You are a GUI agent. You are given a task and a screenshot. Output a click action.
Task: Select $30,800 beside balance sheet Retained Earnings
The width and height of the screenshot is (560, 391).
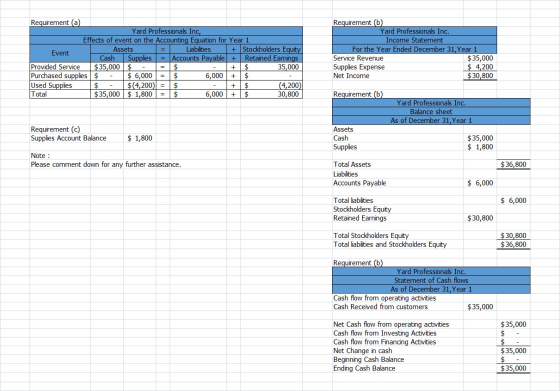(x=480, y=218)
